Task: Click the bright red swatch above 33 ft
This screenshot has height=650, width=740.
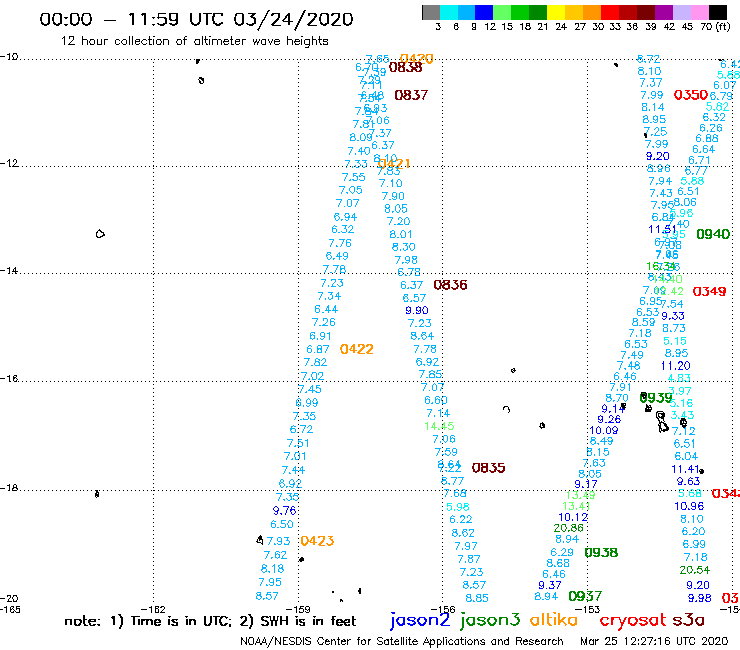Action: click(609, 12)
